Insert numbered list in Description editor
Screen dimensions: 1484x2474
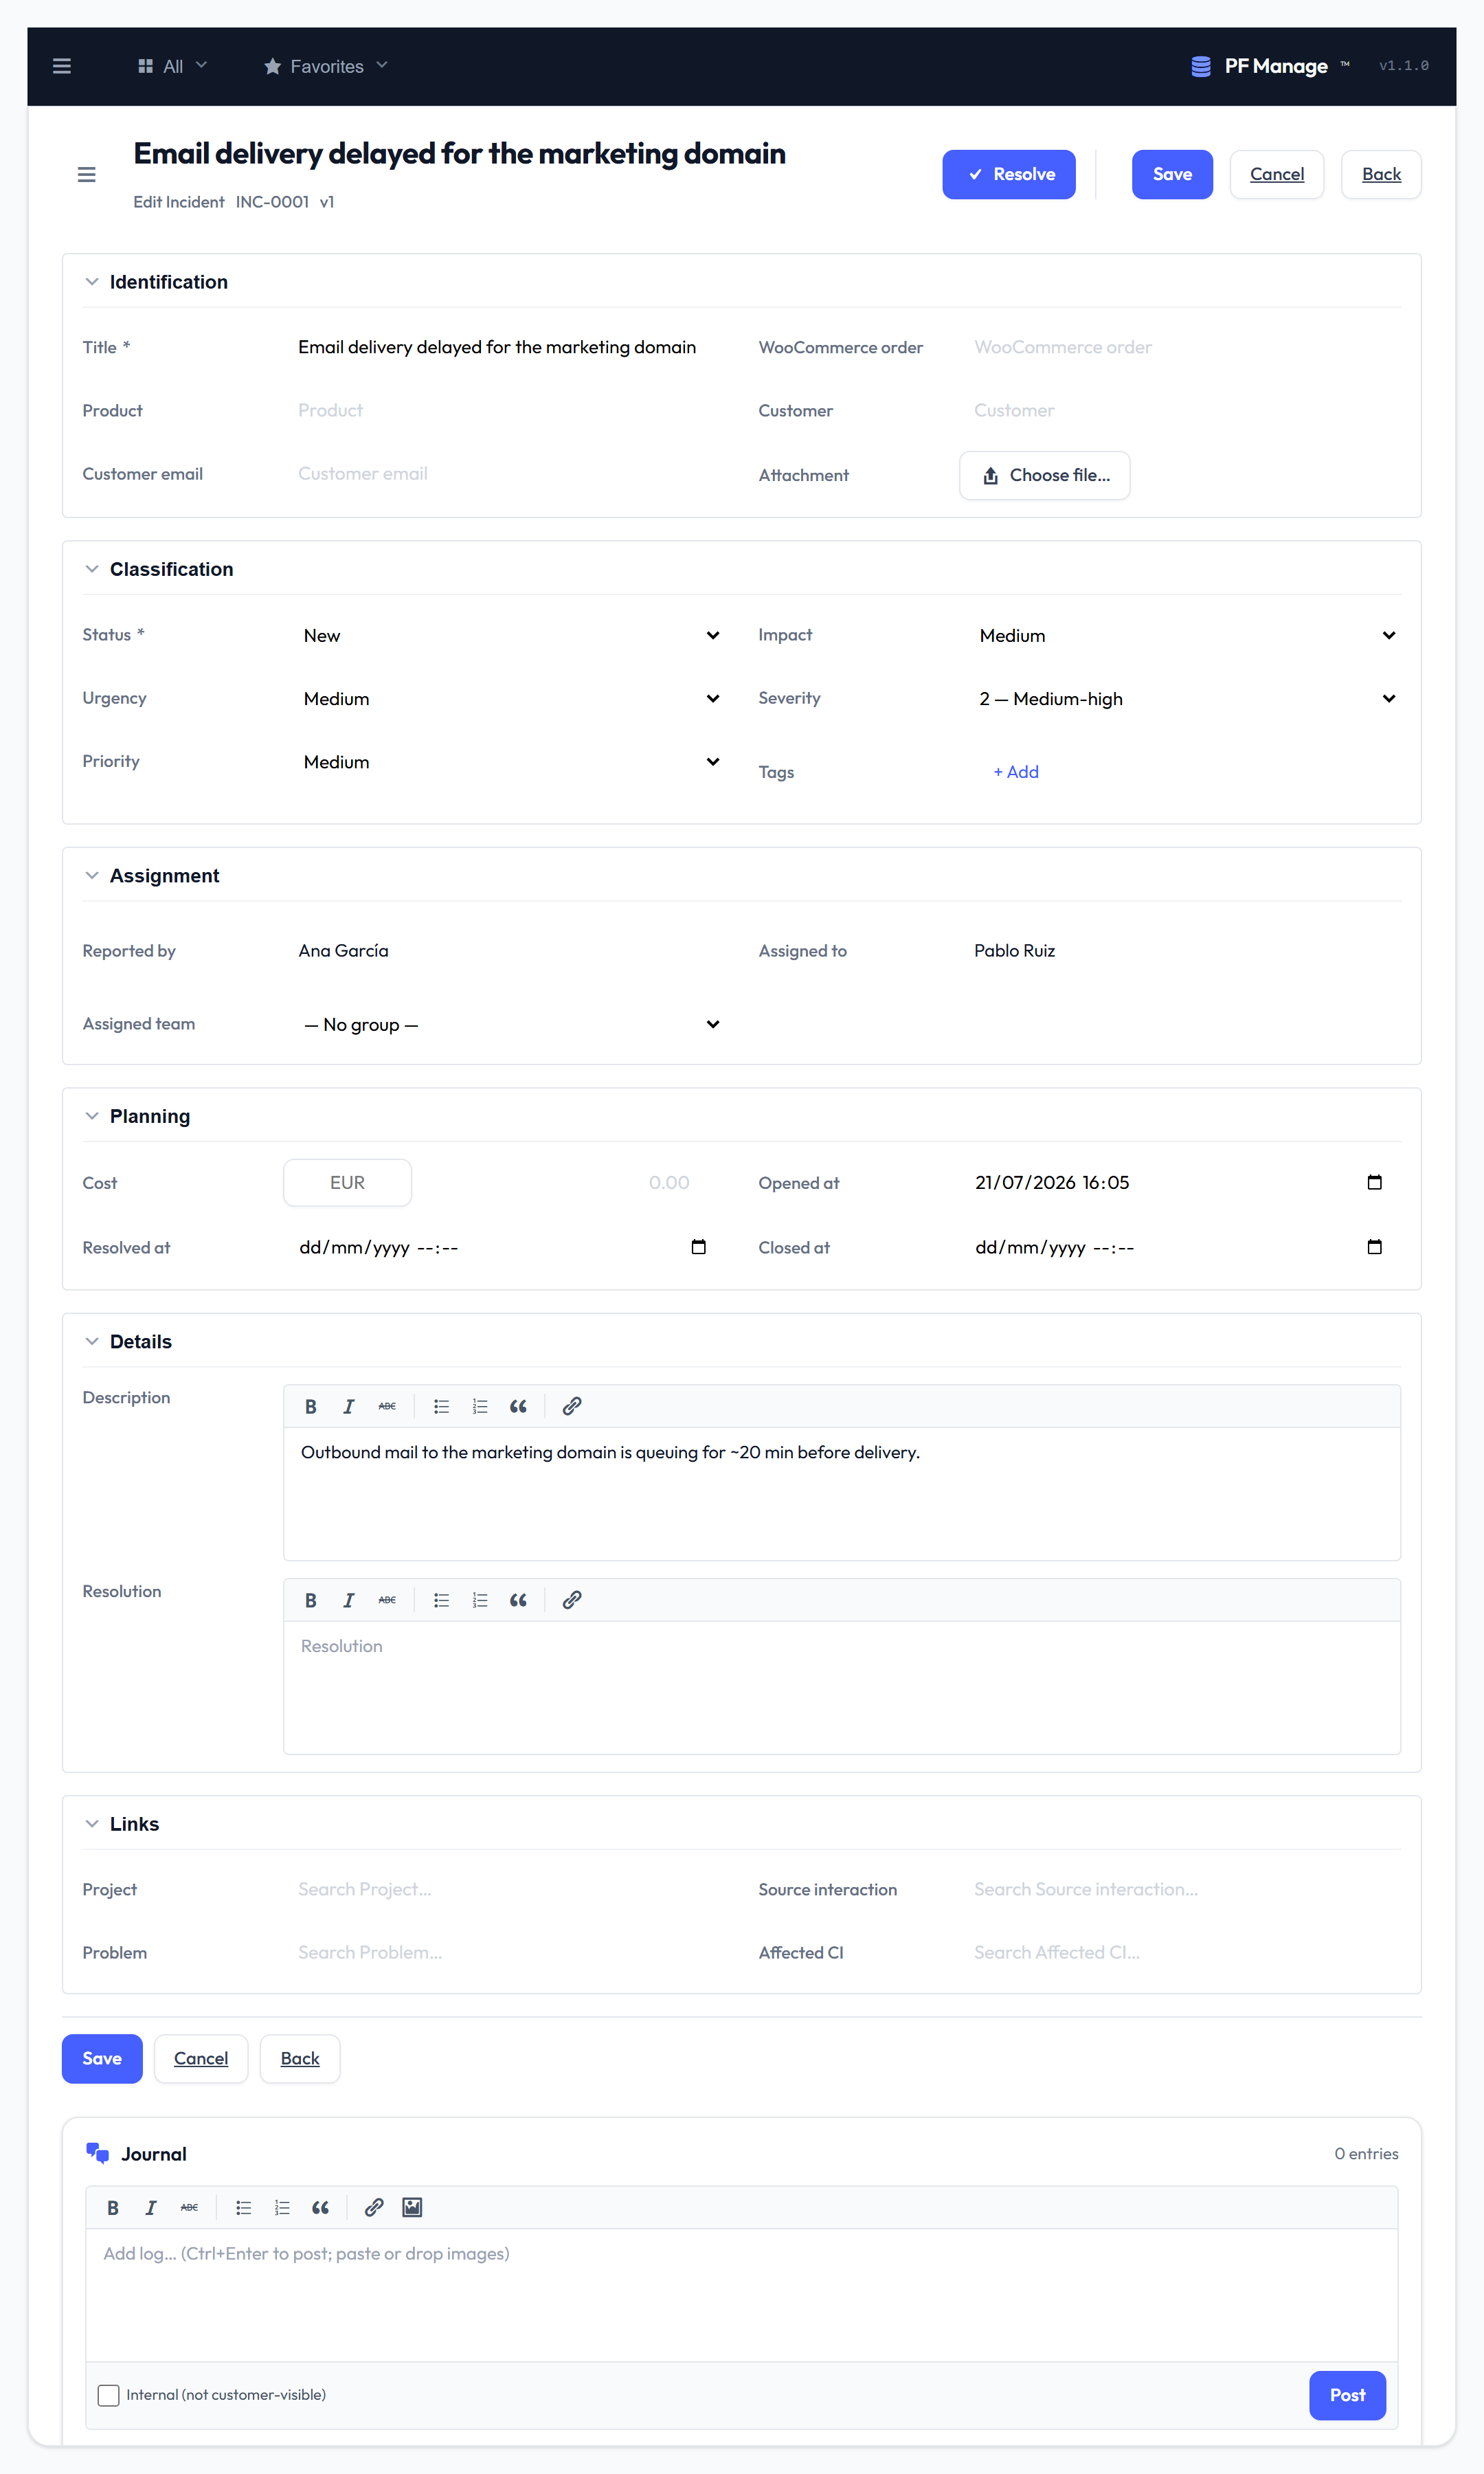click(480, 1406)
